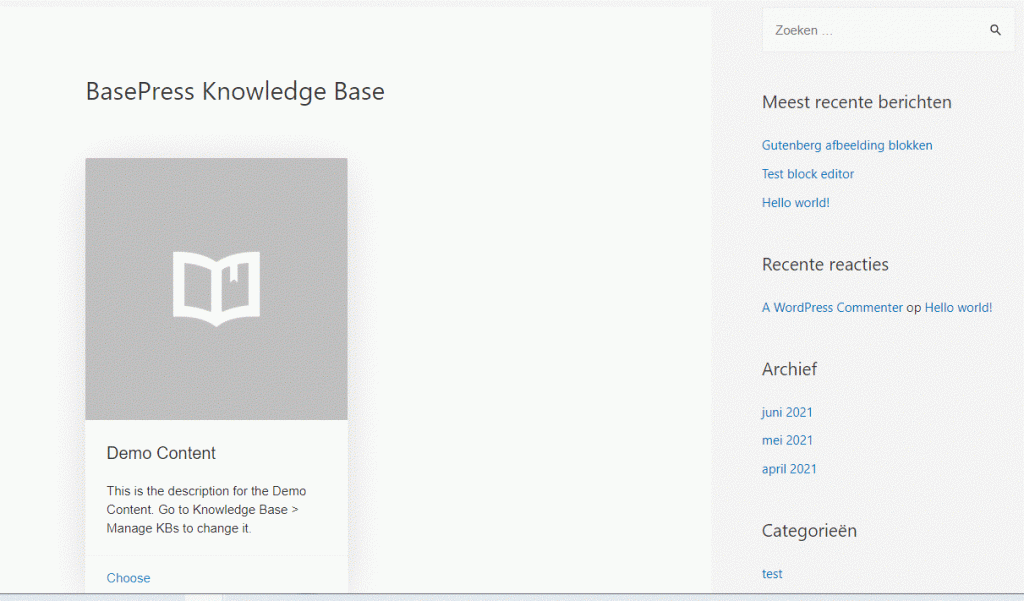Open A WordPress Commenter link
The width and height of the screenshot is (1024, 601).
click(832, 307)
